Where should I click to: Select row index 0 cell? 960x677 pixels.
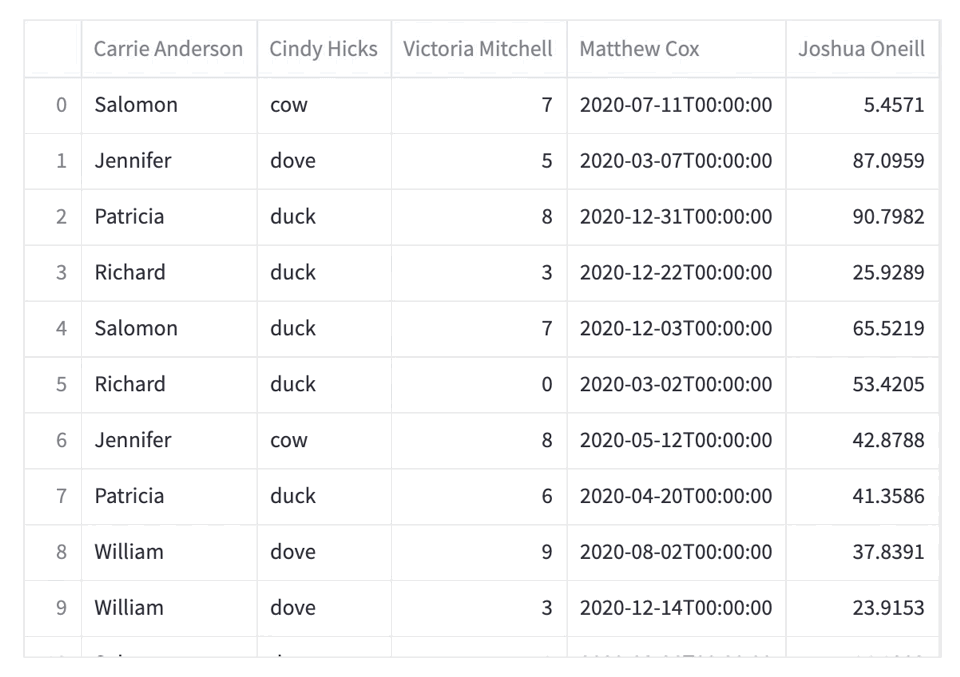pos(53,105)
